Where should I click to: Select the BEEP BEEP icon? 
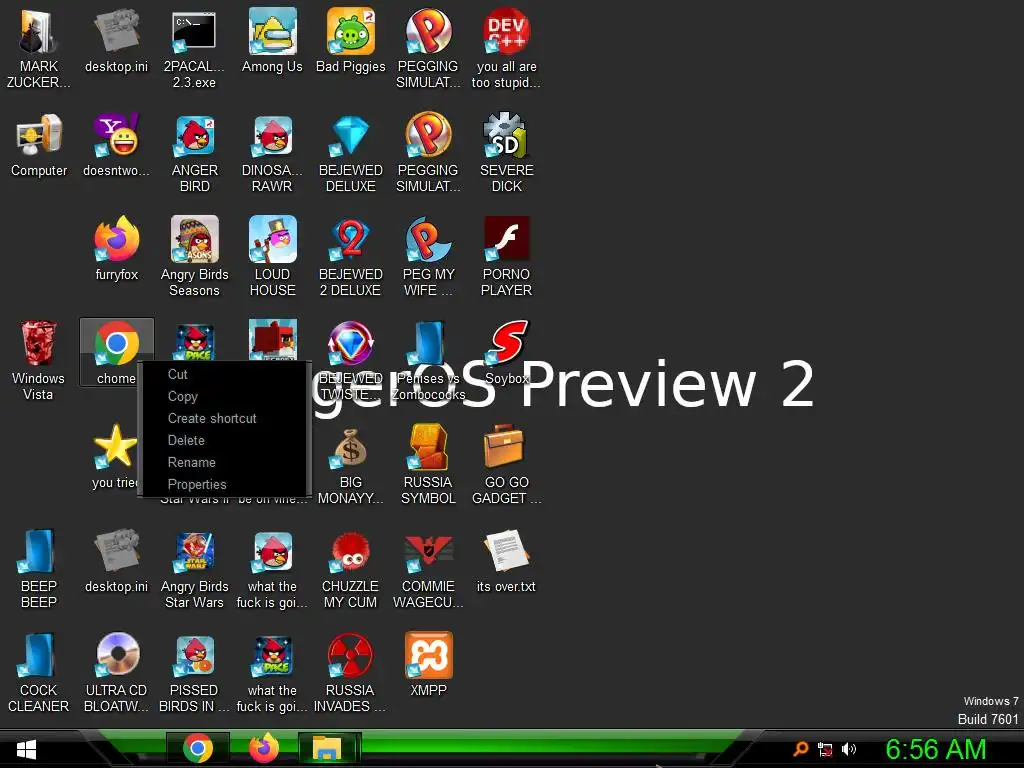[38, 568]
